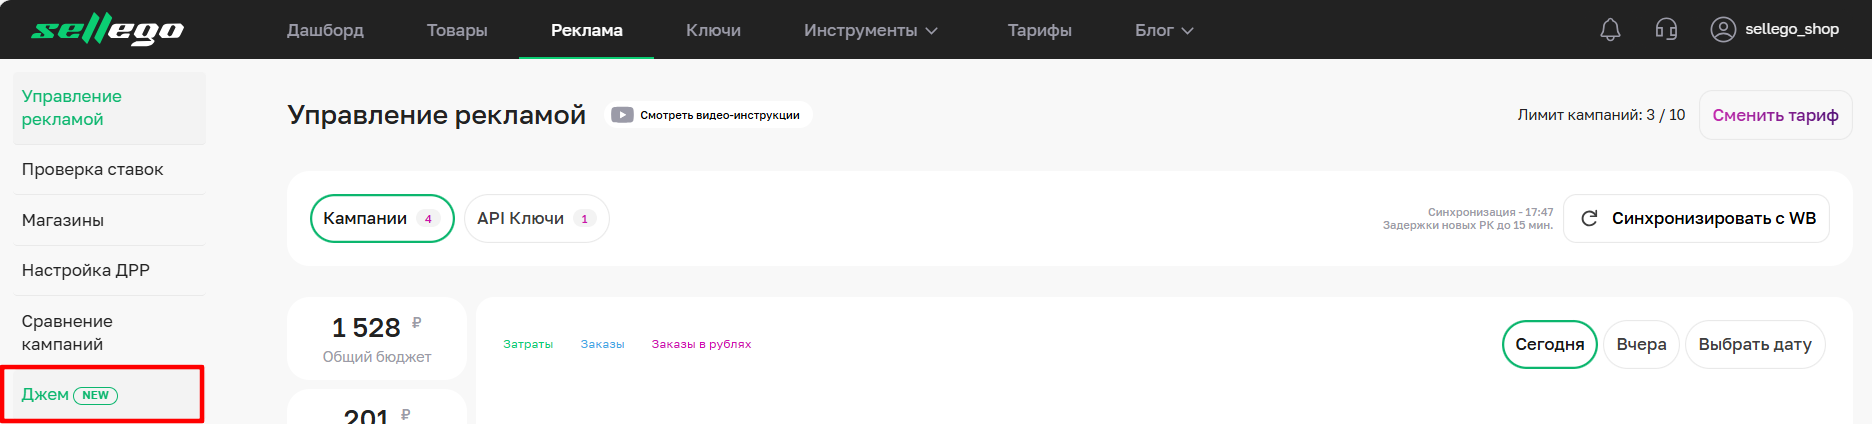
Task: Click Синхронизировать с WB button
Action: click(x=1696, y=218)
